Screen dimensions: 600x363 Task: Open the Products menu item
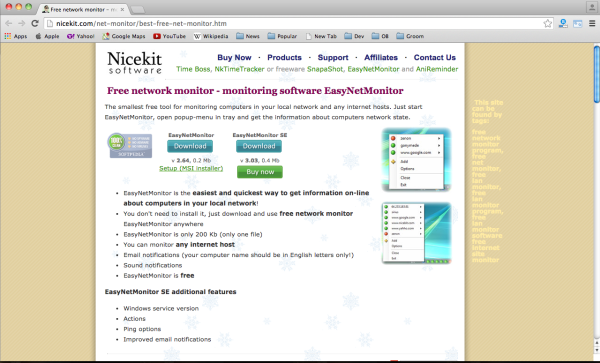click(x=284, y=57)
